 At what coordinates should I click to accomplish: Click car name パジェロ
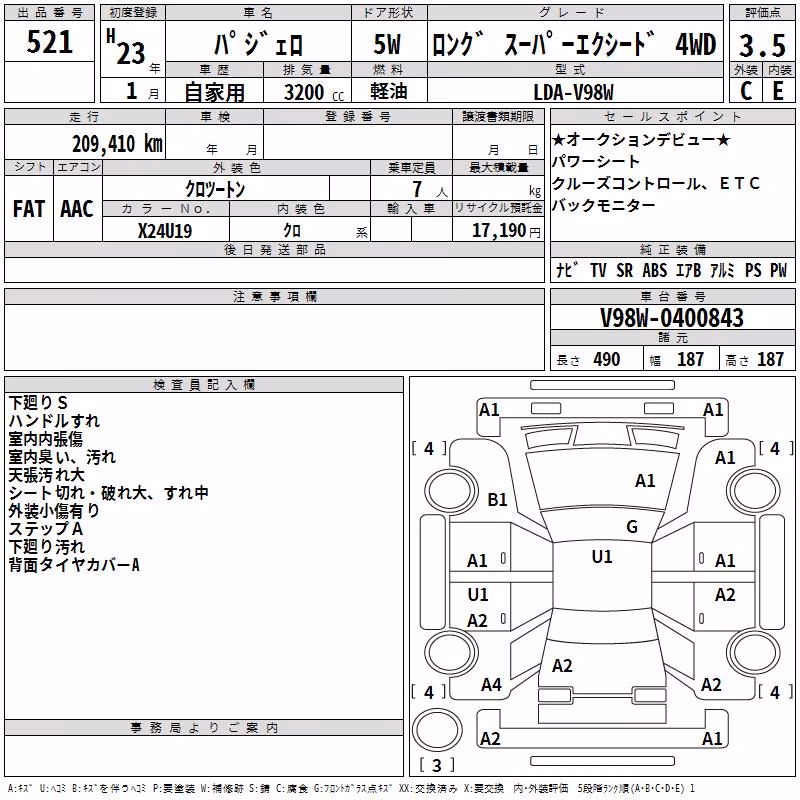[x=258, y=43]
